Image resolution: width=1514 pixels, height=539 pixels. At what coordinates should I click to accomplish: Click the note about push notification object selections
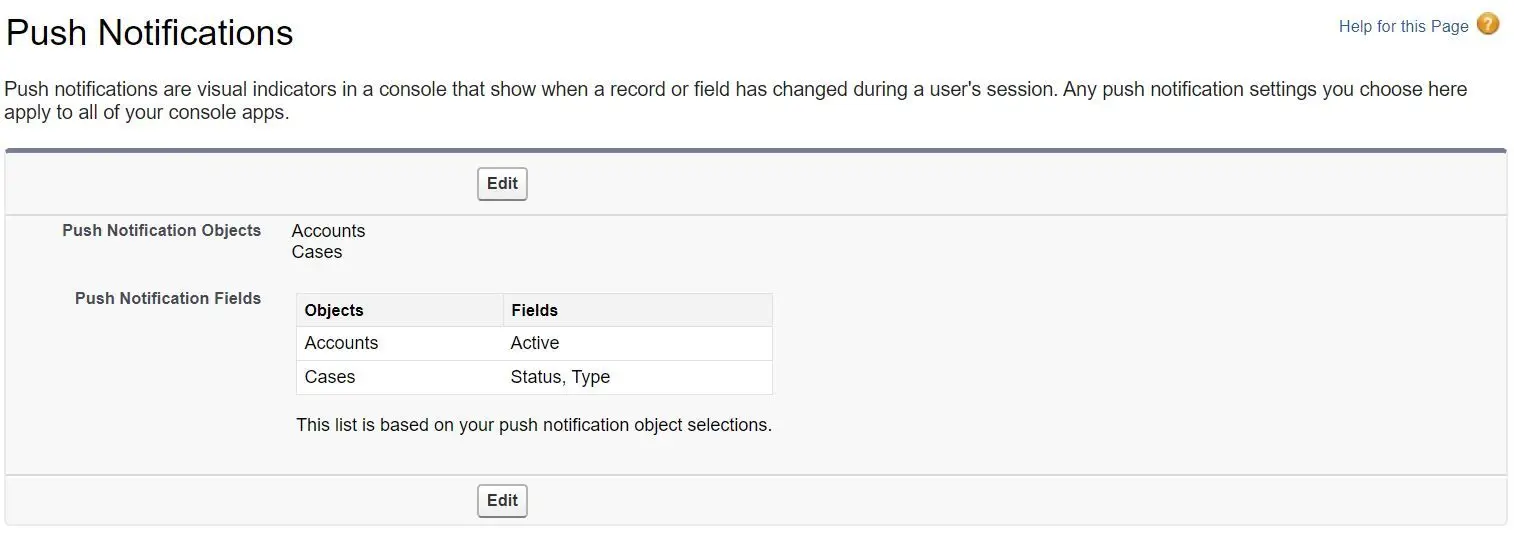coord(534,425)
